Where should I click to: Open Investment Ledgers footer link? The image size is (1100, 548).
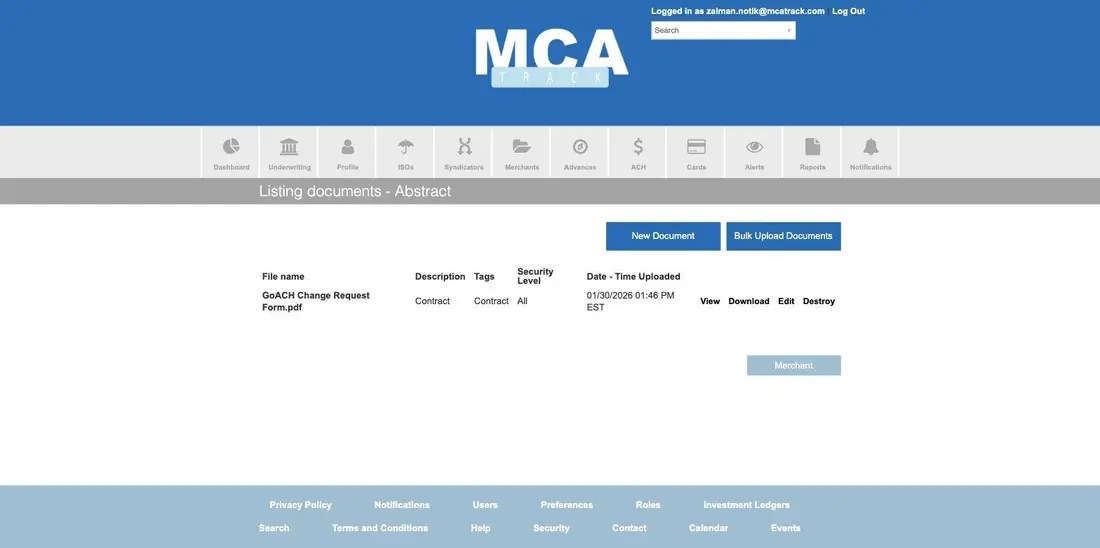pos(746,504)
